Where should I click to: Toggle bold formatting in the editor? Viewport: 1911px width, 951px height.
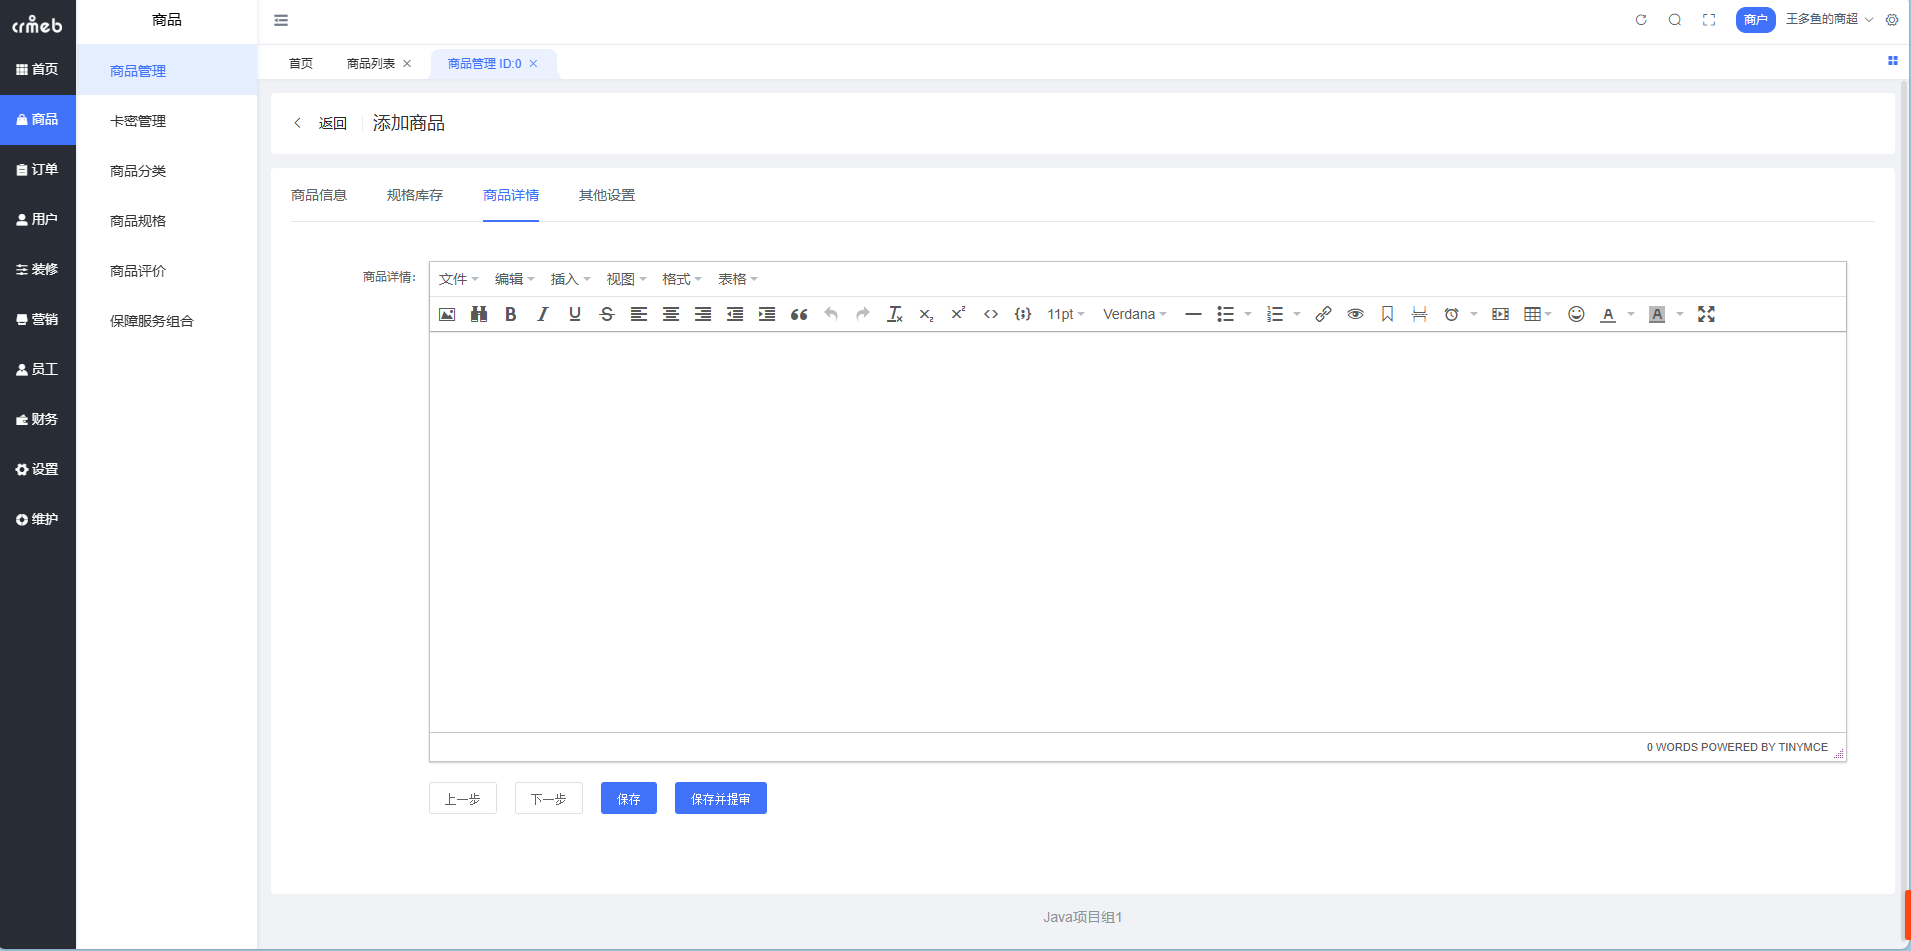click(511, 314)
